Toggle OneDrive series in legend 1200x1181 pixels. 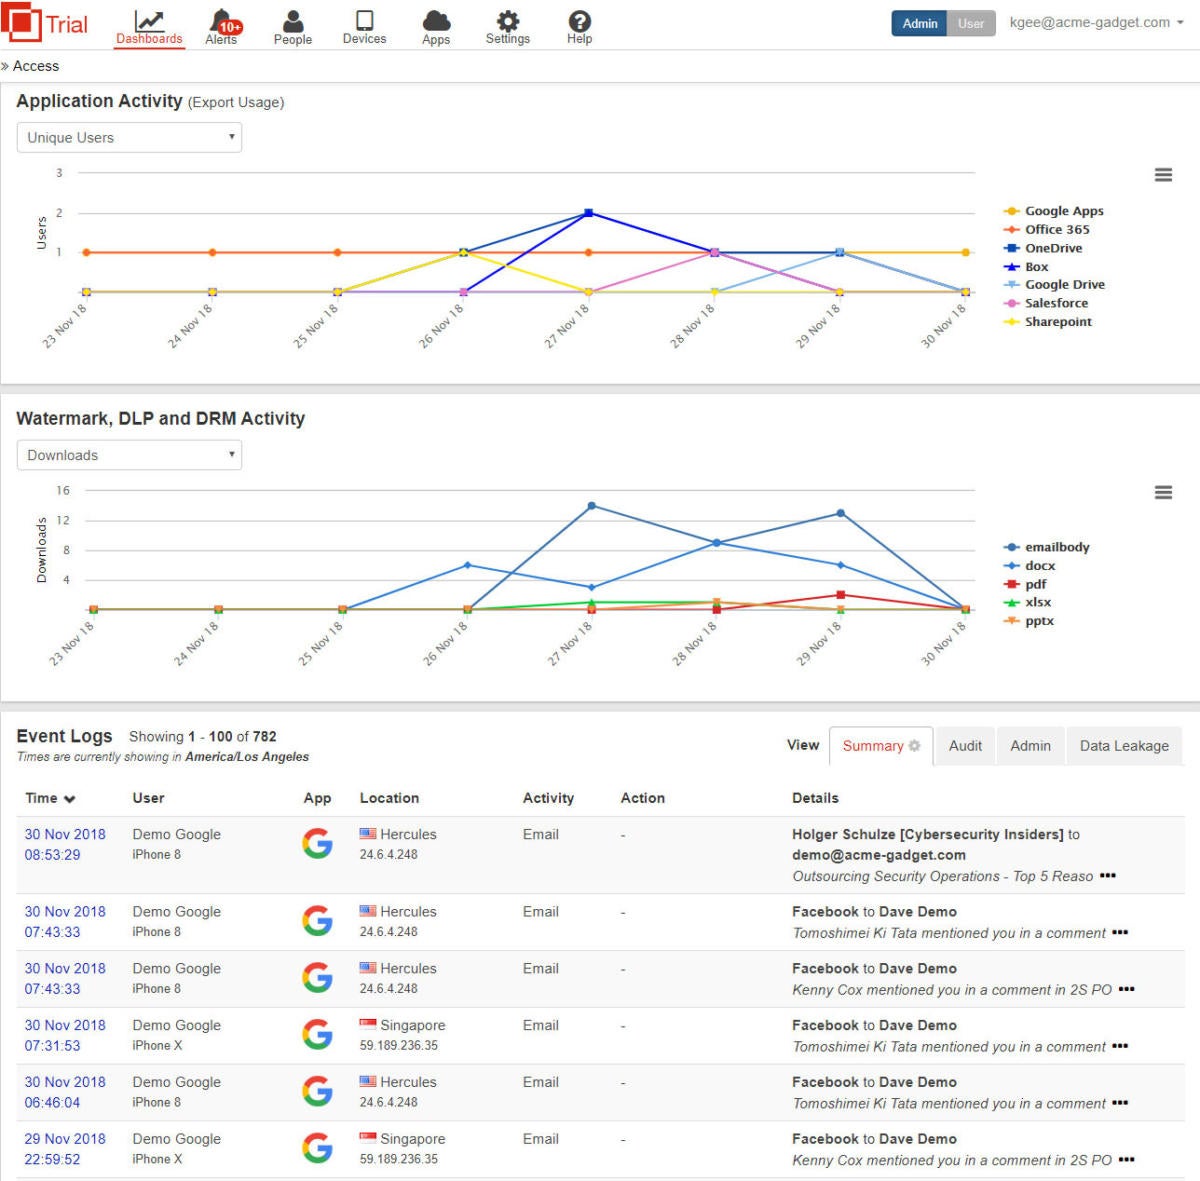(1043, 248)
